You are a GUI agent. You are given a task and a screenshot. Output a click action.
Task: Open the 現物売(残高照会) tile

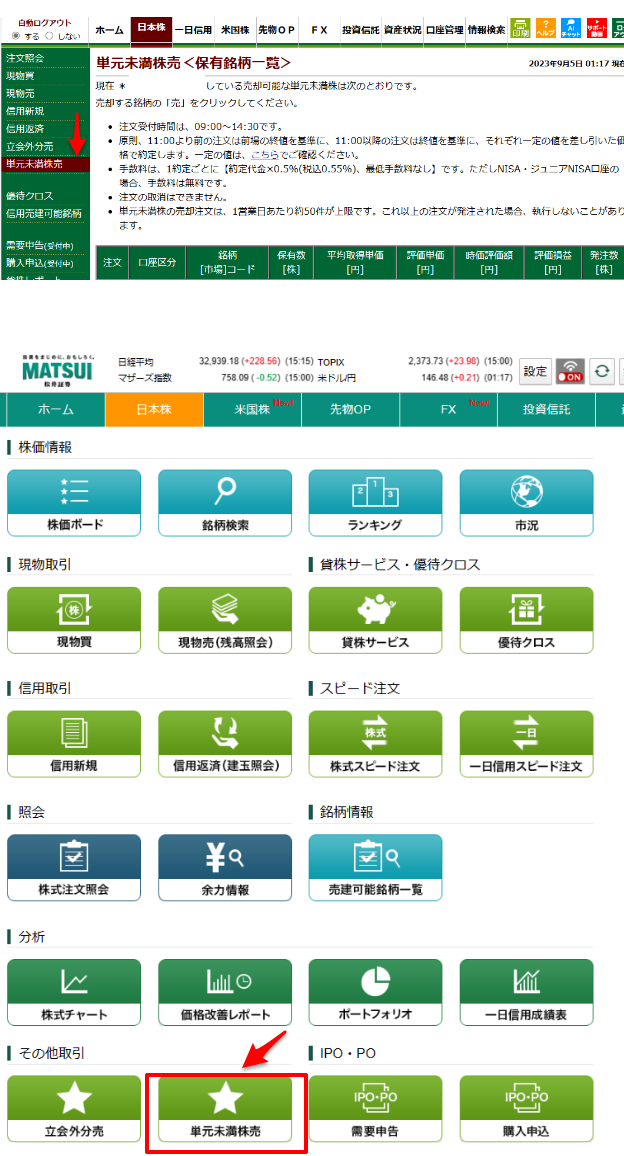225,620
